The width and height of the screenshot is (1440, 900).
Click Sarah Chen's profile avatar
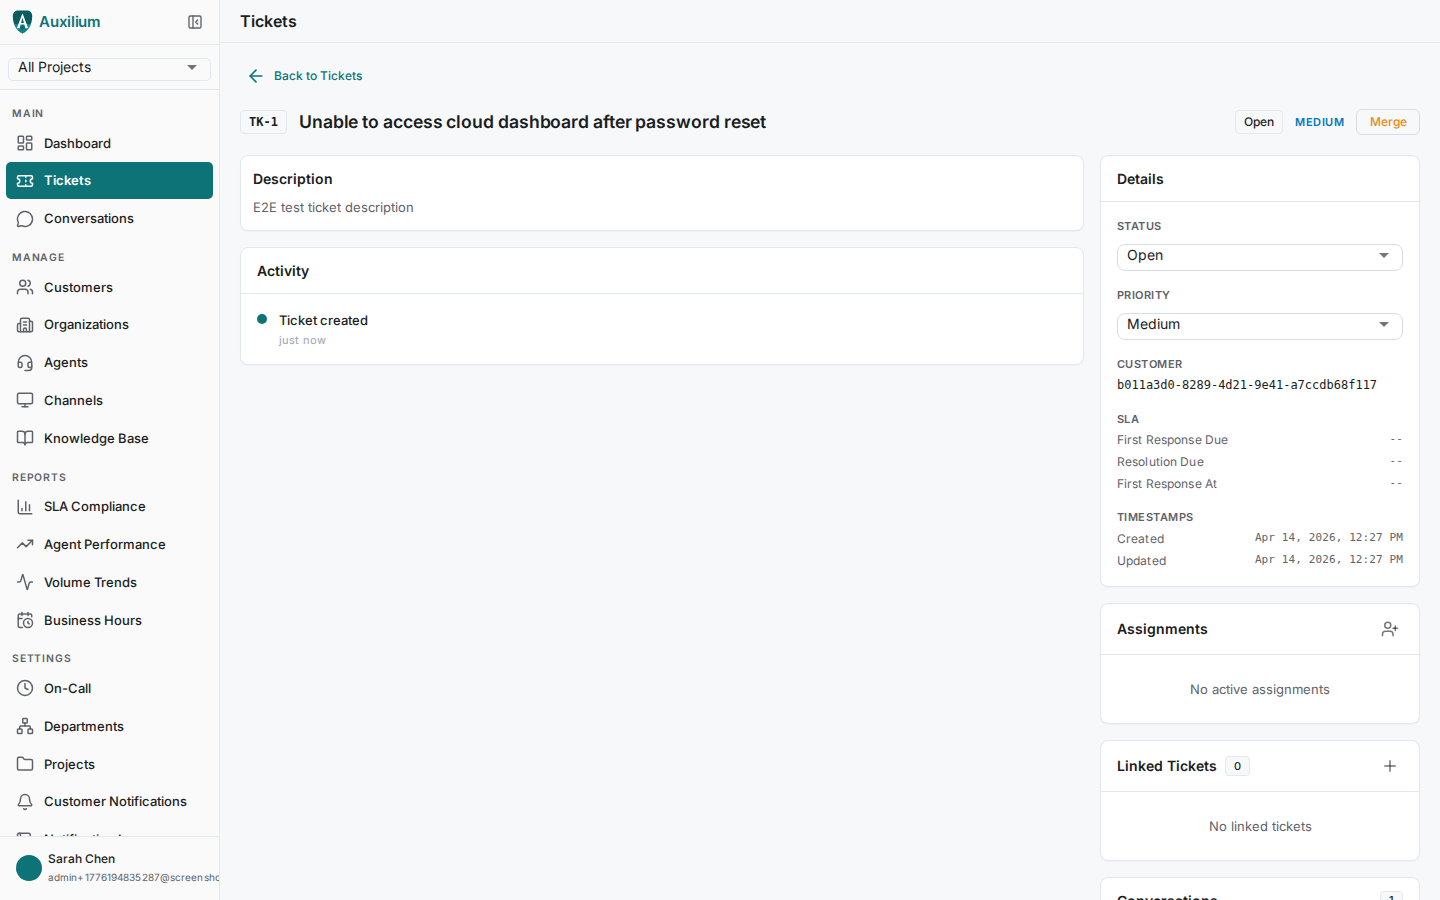pos(28,867)
